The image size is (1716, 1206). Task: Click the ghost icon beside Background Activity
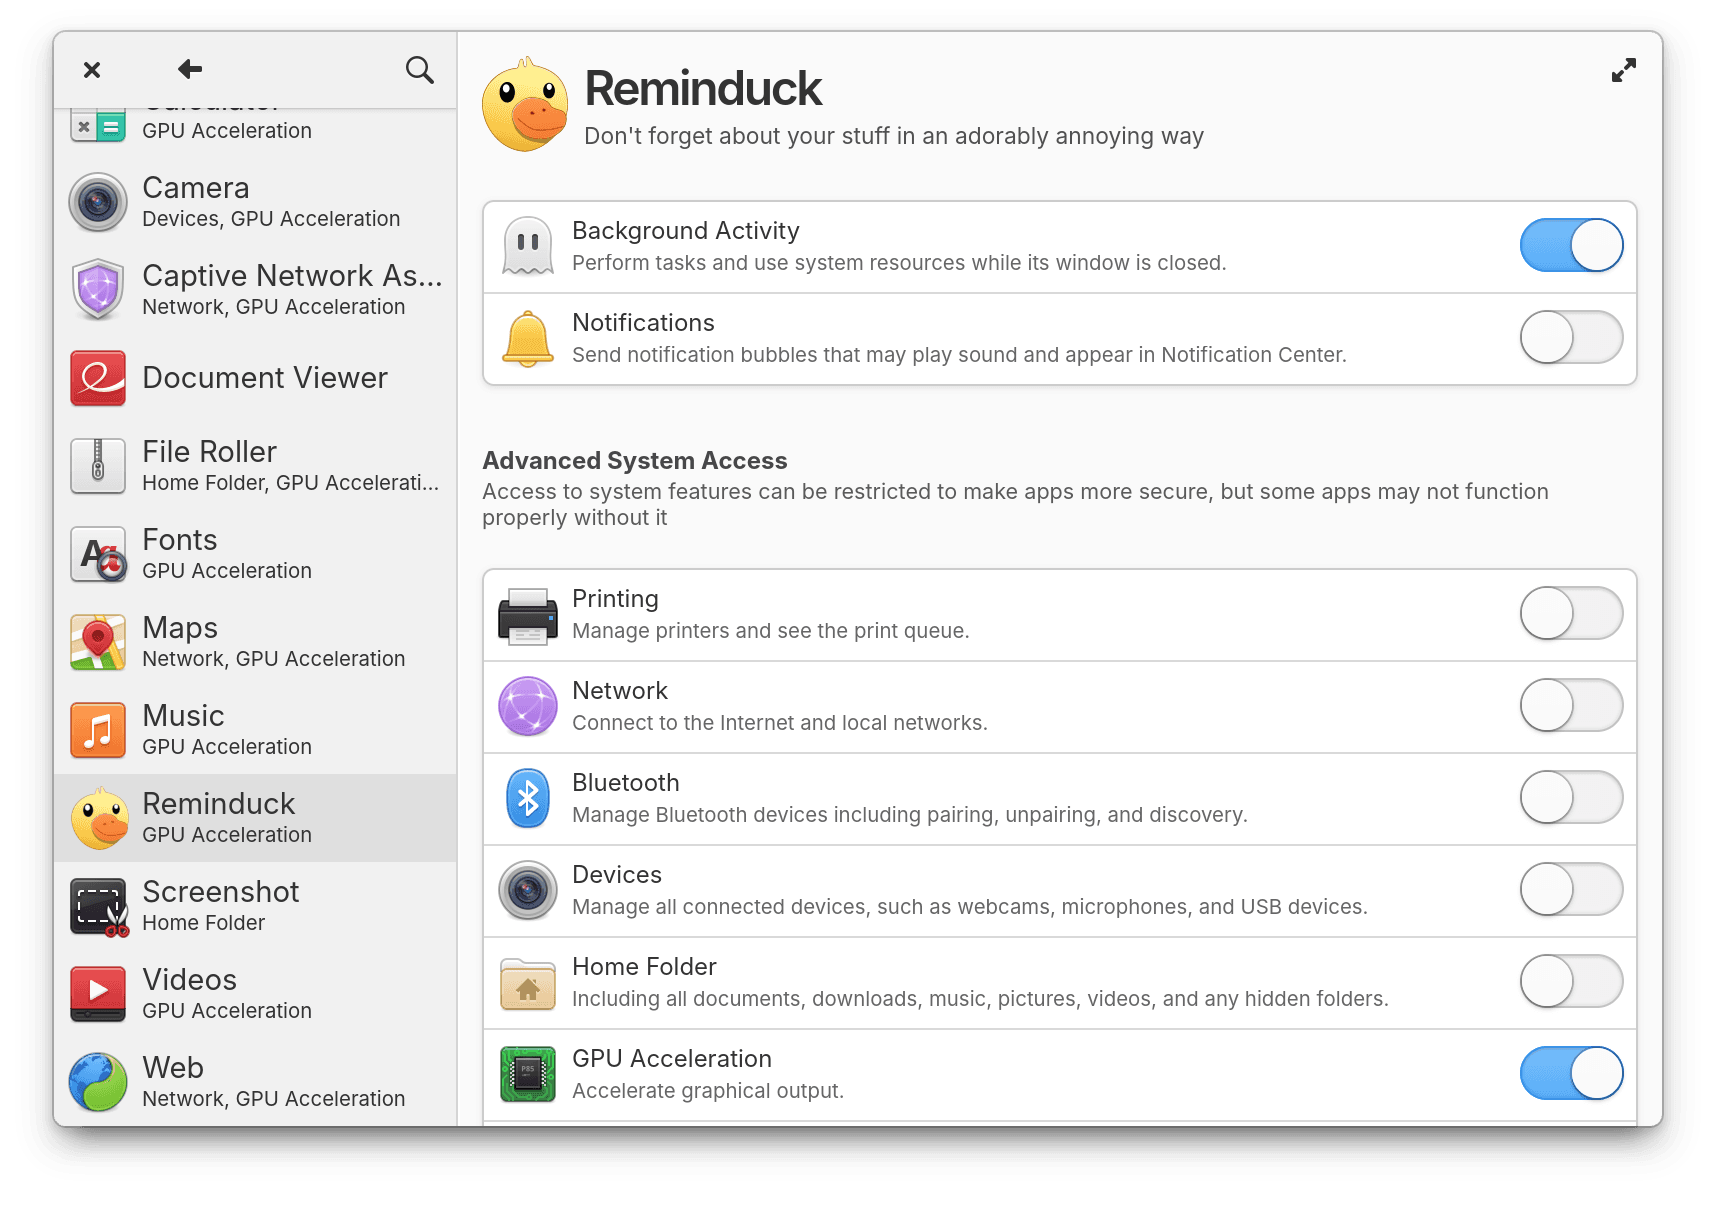[527, 245]
